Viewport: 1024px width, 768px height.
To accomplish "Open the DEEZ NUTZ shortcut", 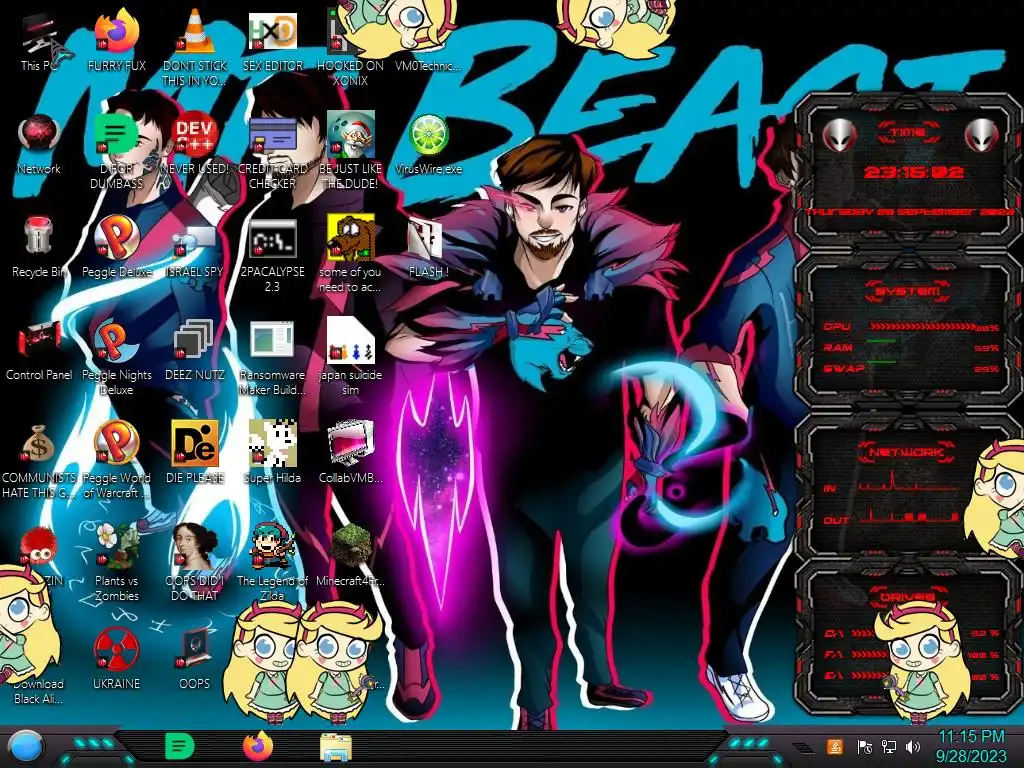I will click(x=195, y=350).
